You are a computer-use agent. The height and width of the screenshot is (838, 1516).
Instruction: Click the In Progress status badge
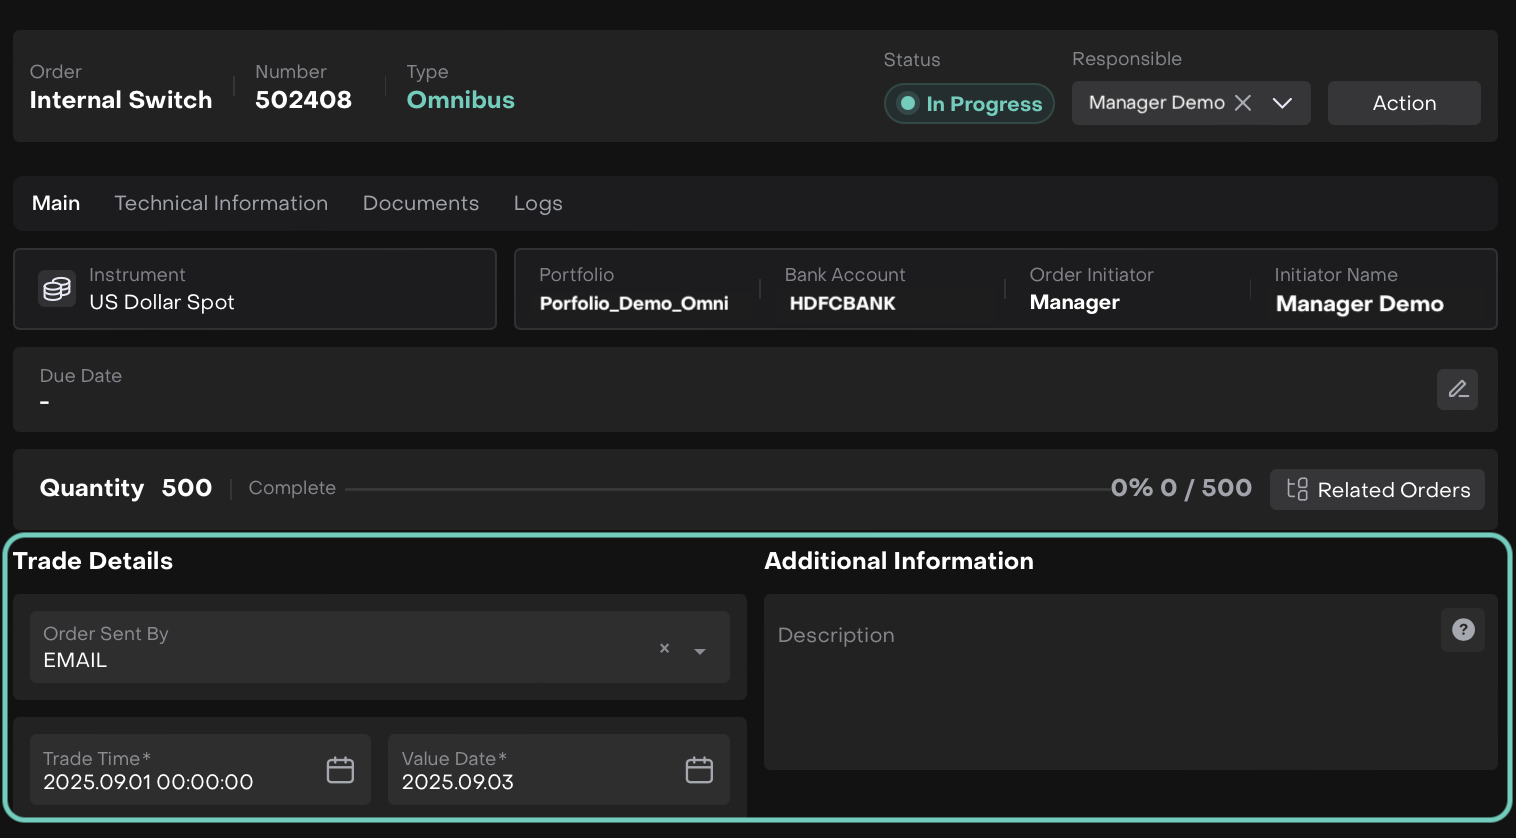[969, 104]
